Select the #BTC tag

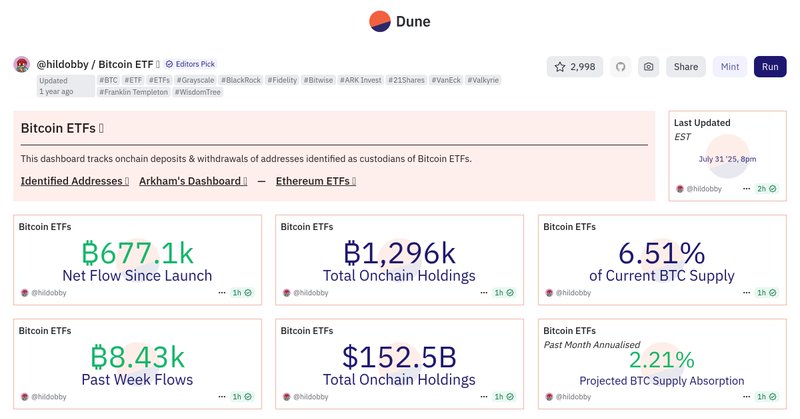tap(108, 80)
